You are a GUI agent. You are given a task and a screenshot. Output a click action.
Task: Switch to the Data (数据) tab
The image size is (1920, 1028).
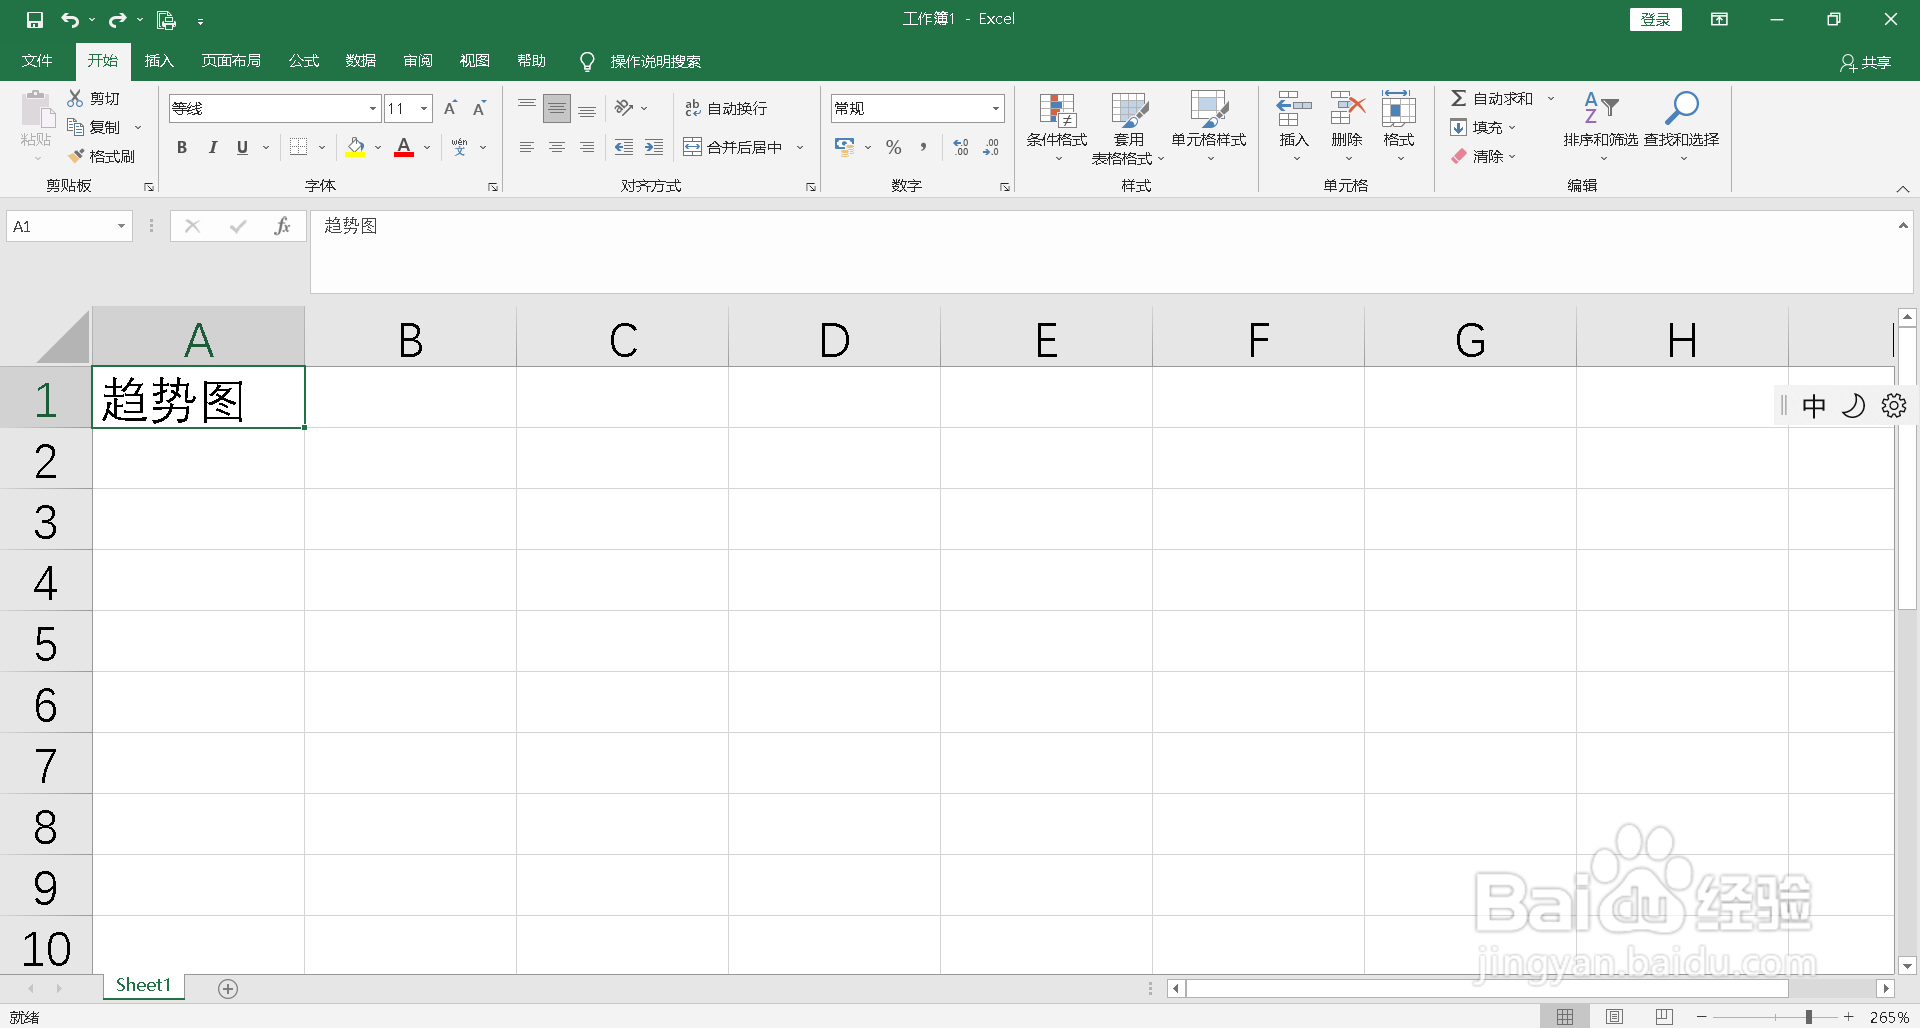click(x=361, y=61)
